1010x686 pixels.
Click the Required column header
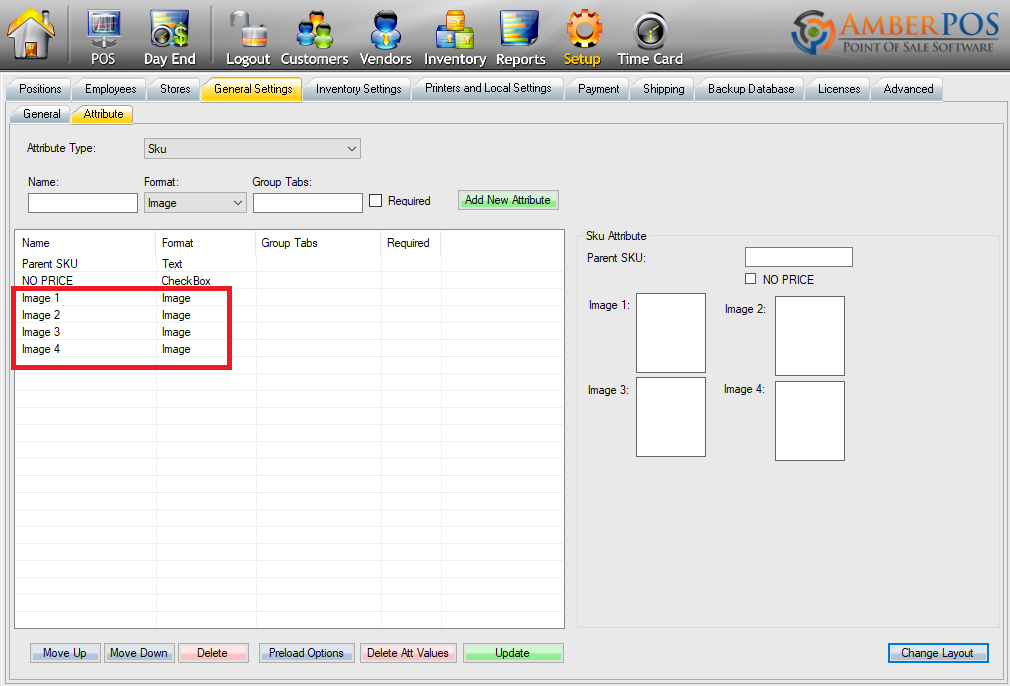click(x=411, y=243)
